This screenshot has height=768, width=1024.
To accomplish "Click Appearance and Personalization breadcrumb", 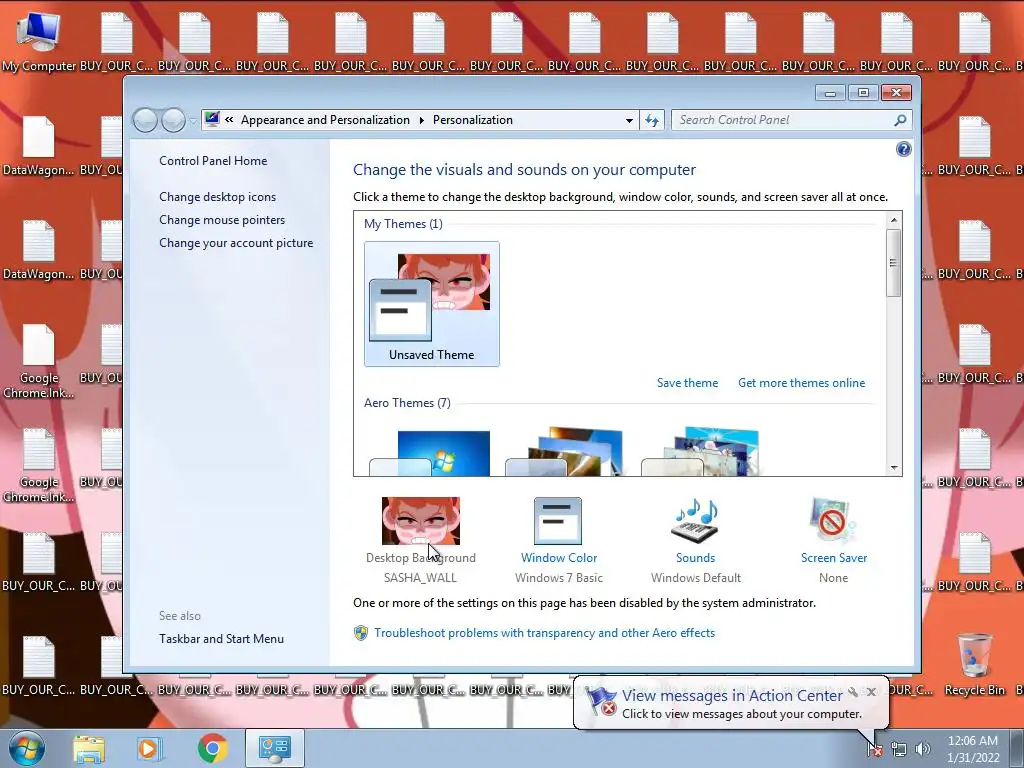I will click(x=325, y=120).
